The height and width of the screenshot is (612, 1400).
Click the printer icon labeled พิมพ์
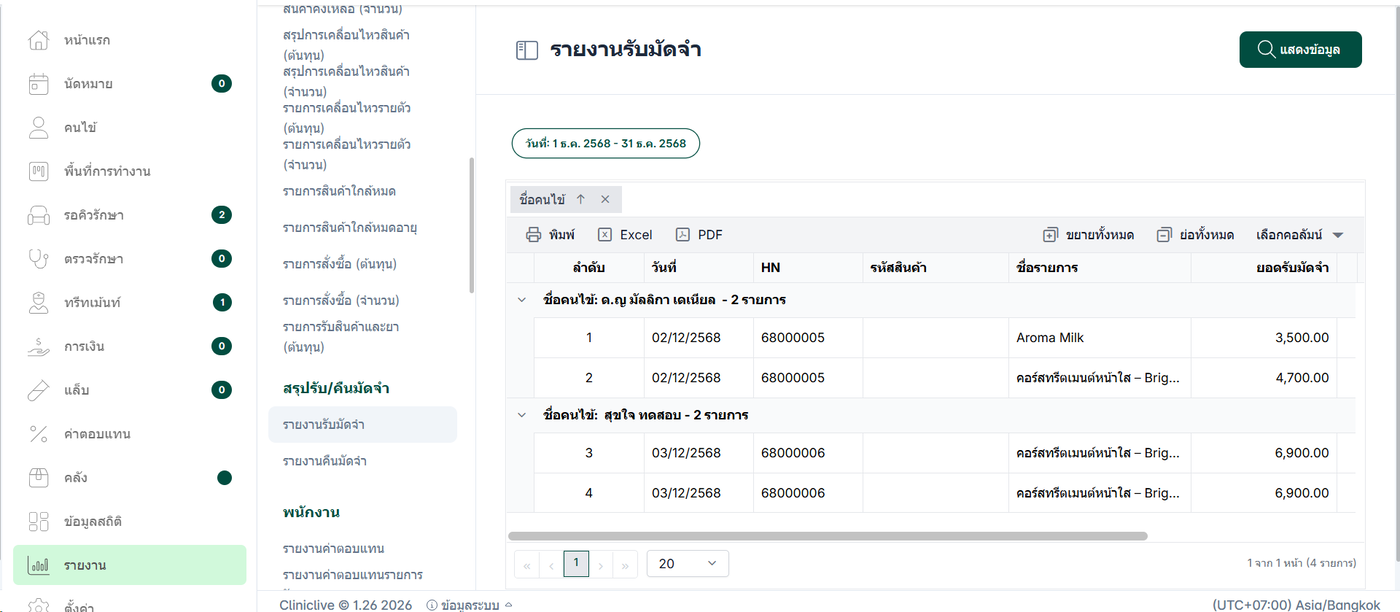pos(534,235)
